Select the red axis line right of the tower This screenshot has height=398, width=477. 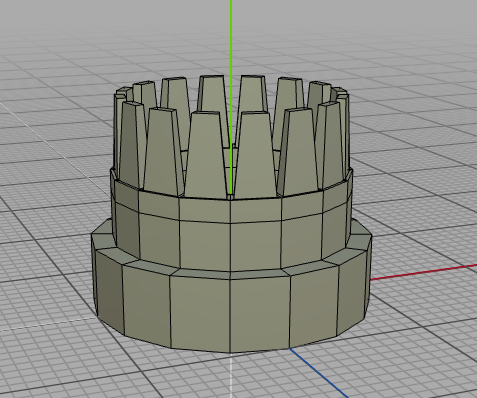pyautogui.click(x=424, y=272)
